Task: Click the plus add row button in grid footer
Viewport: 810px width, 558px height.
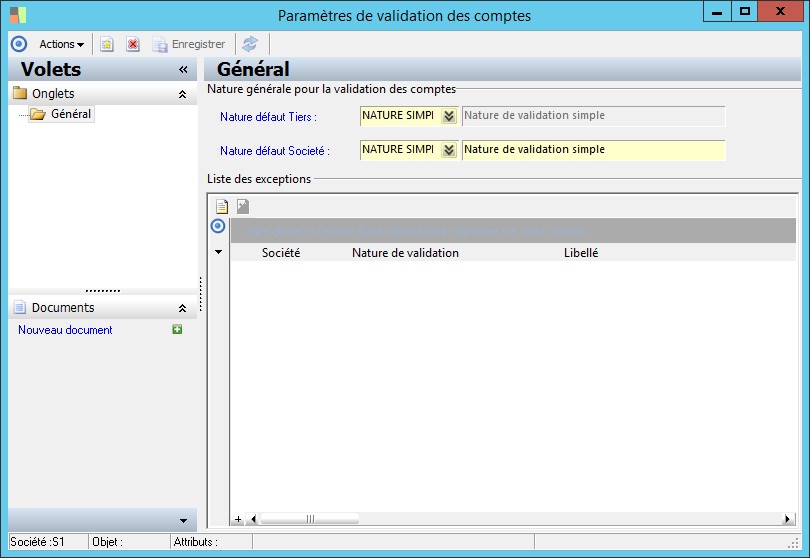Action: tap(238, 519)
